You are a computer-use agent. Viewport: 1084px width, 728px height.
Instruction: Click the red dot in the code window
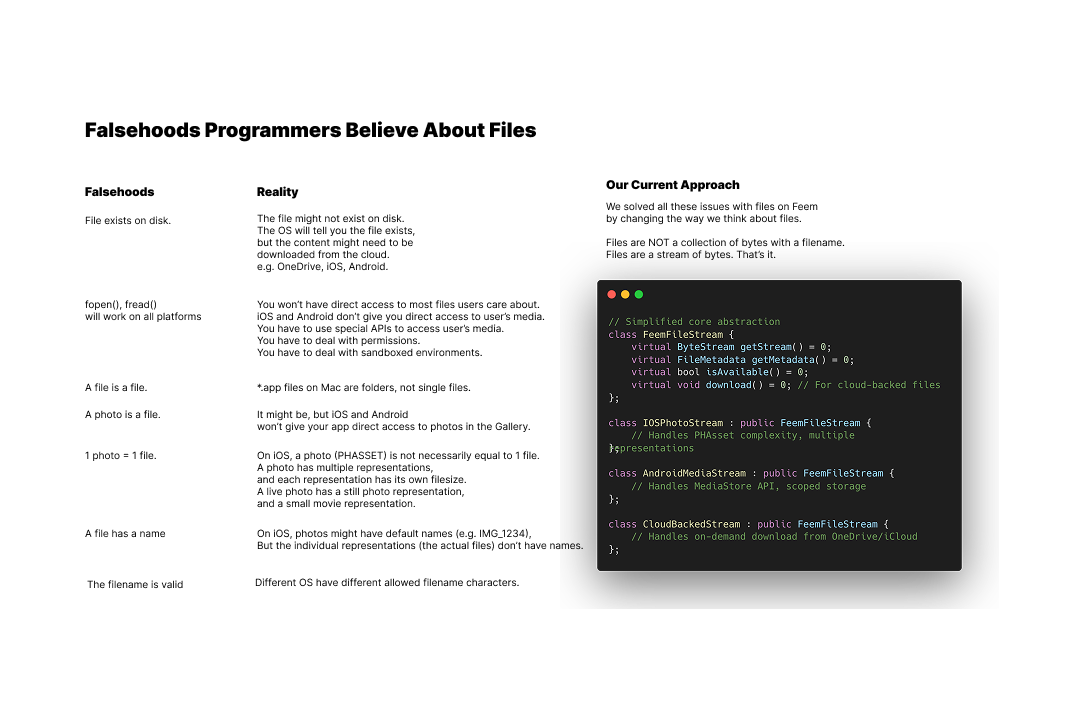coord(611,295)
